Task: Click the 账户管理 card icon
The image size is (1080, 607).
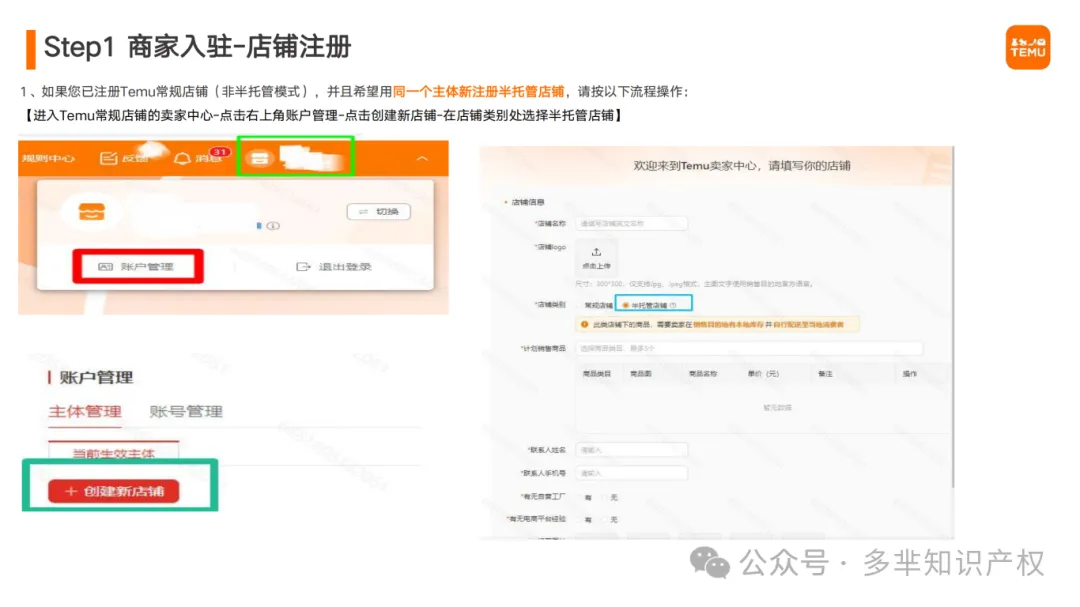Action: tap(105, 266)
